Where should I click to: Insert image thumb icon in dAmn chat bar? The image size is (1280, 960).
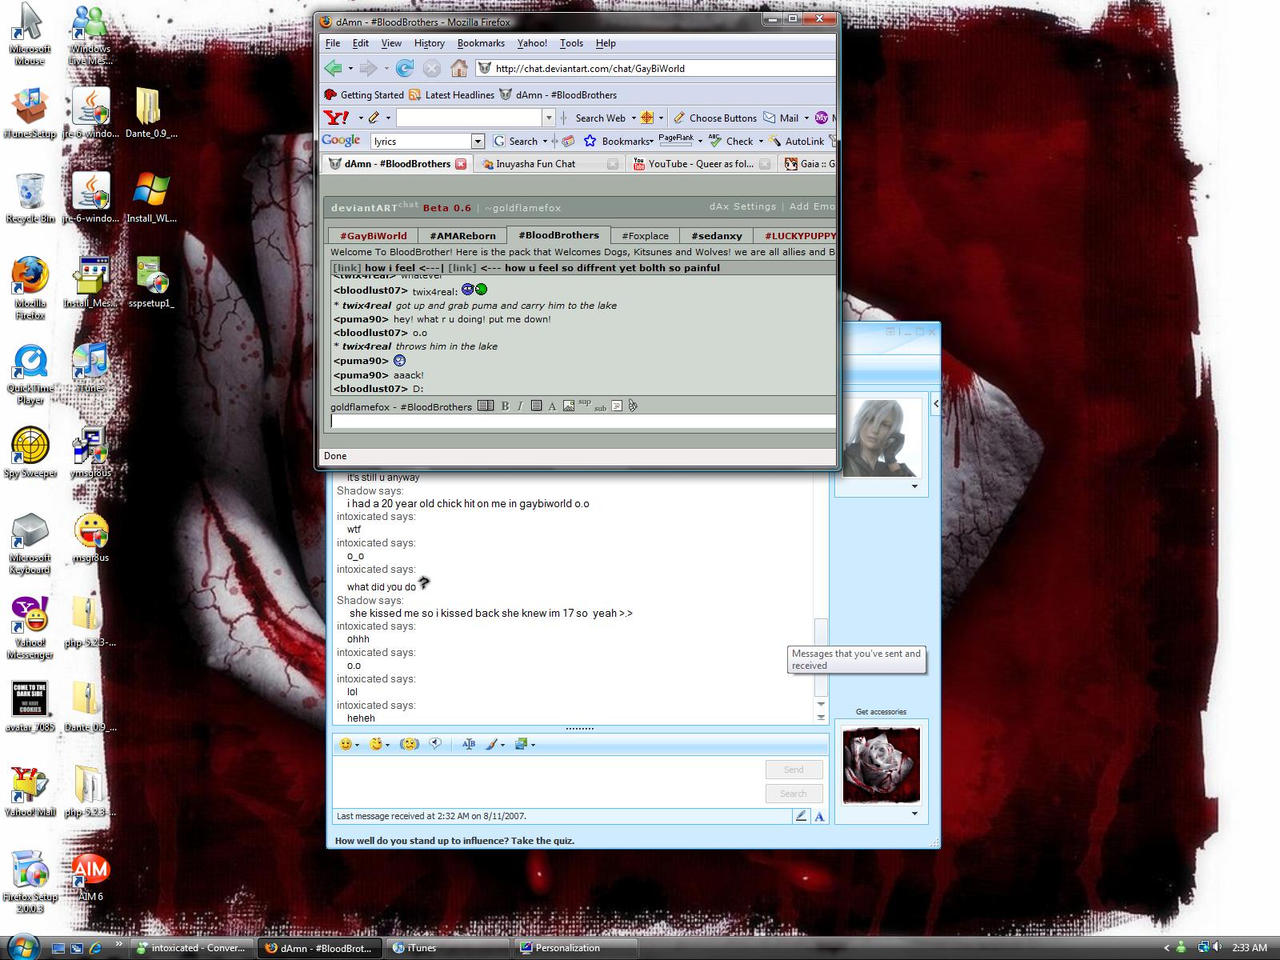(569, 406)
